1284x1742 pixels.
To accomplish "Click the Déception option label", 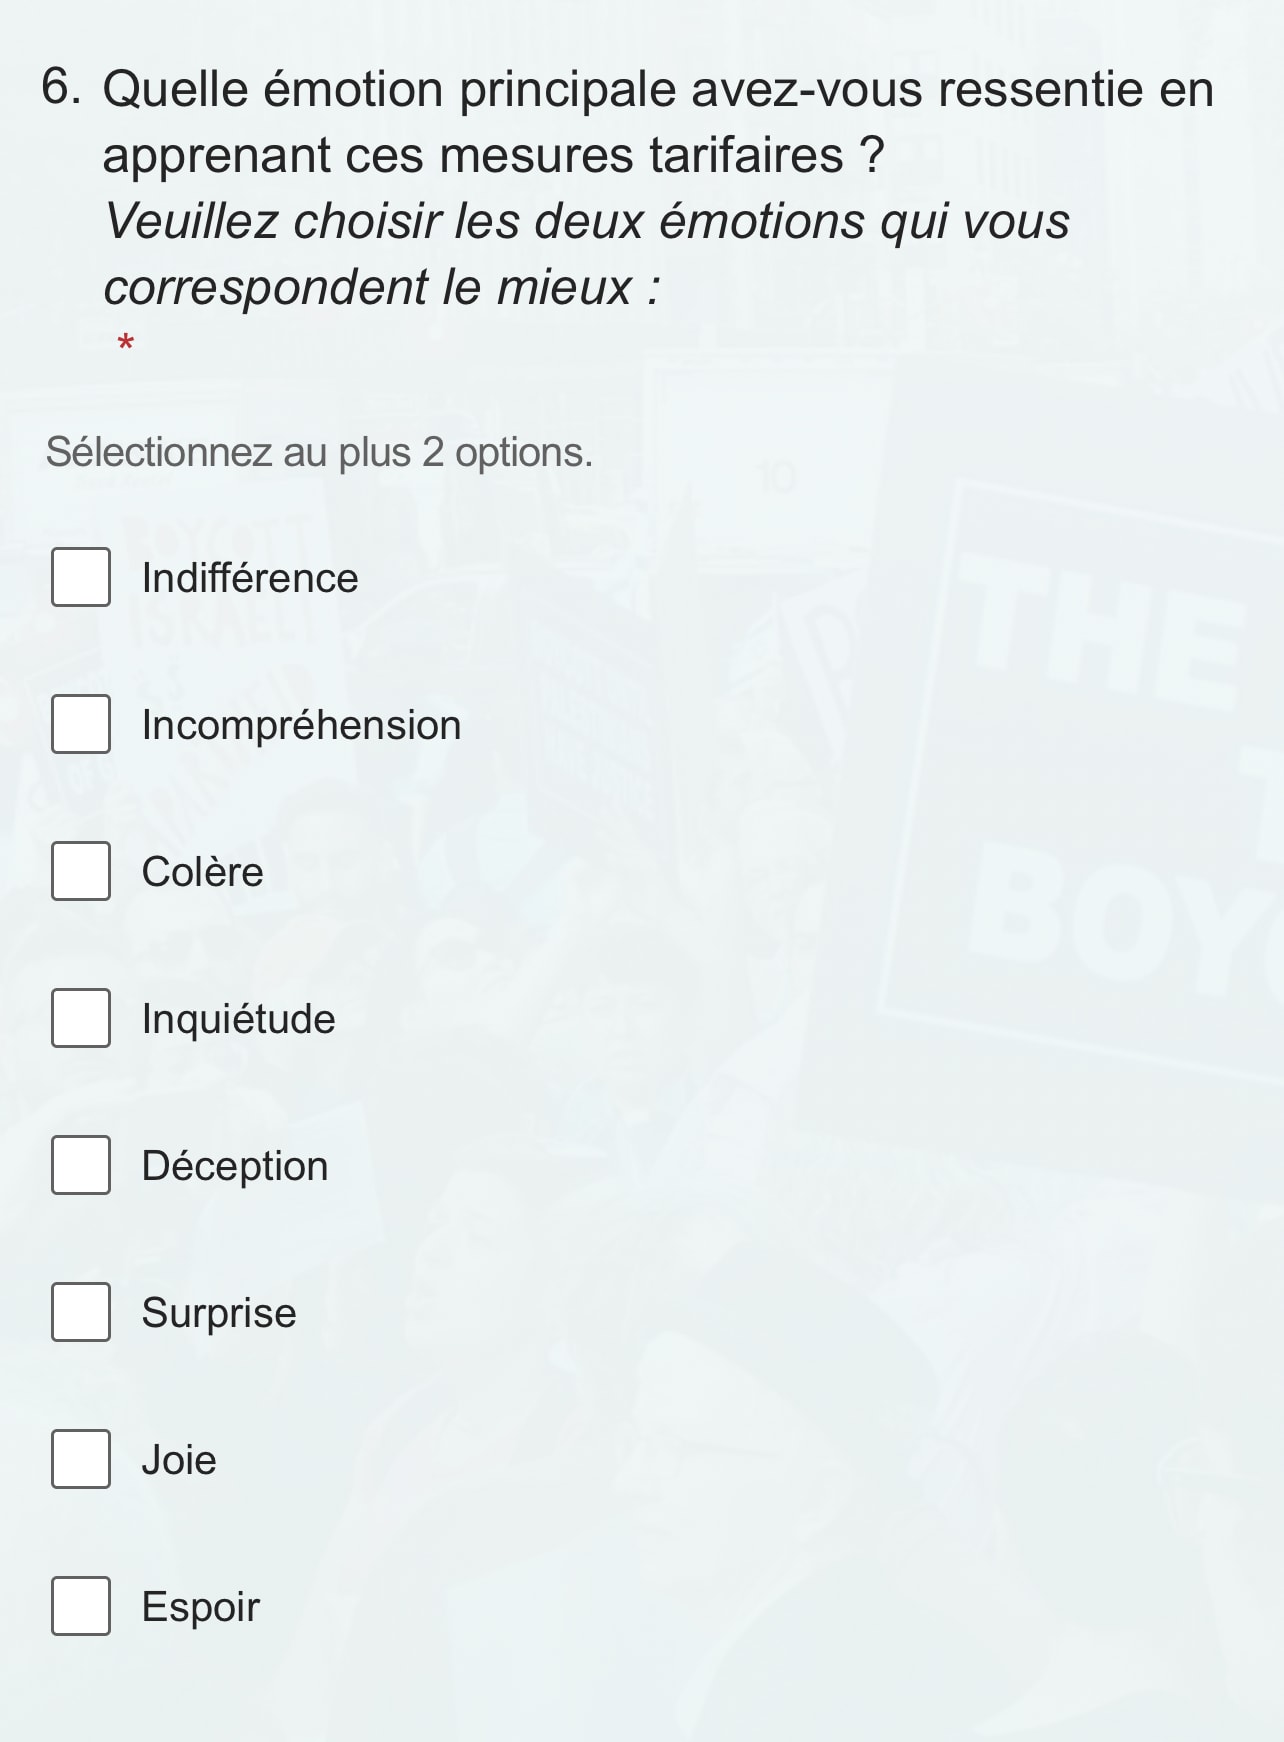I will pyautogui.click(x=235, y=1166).
